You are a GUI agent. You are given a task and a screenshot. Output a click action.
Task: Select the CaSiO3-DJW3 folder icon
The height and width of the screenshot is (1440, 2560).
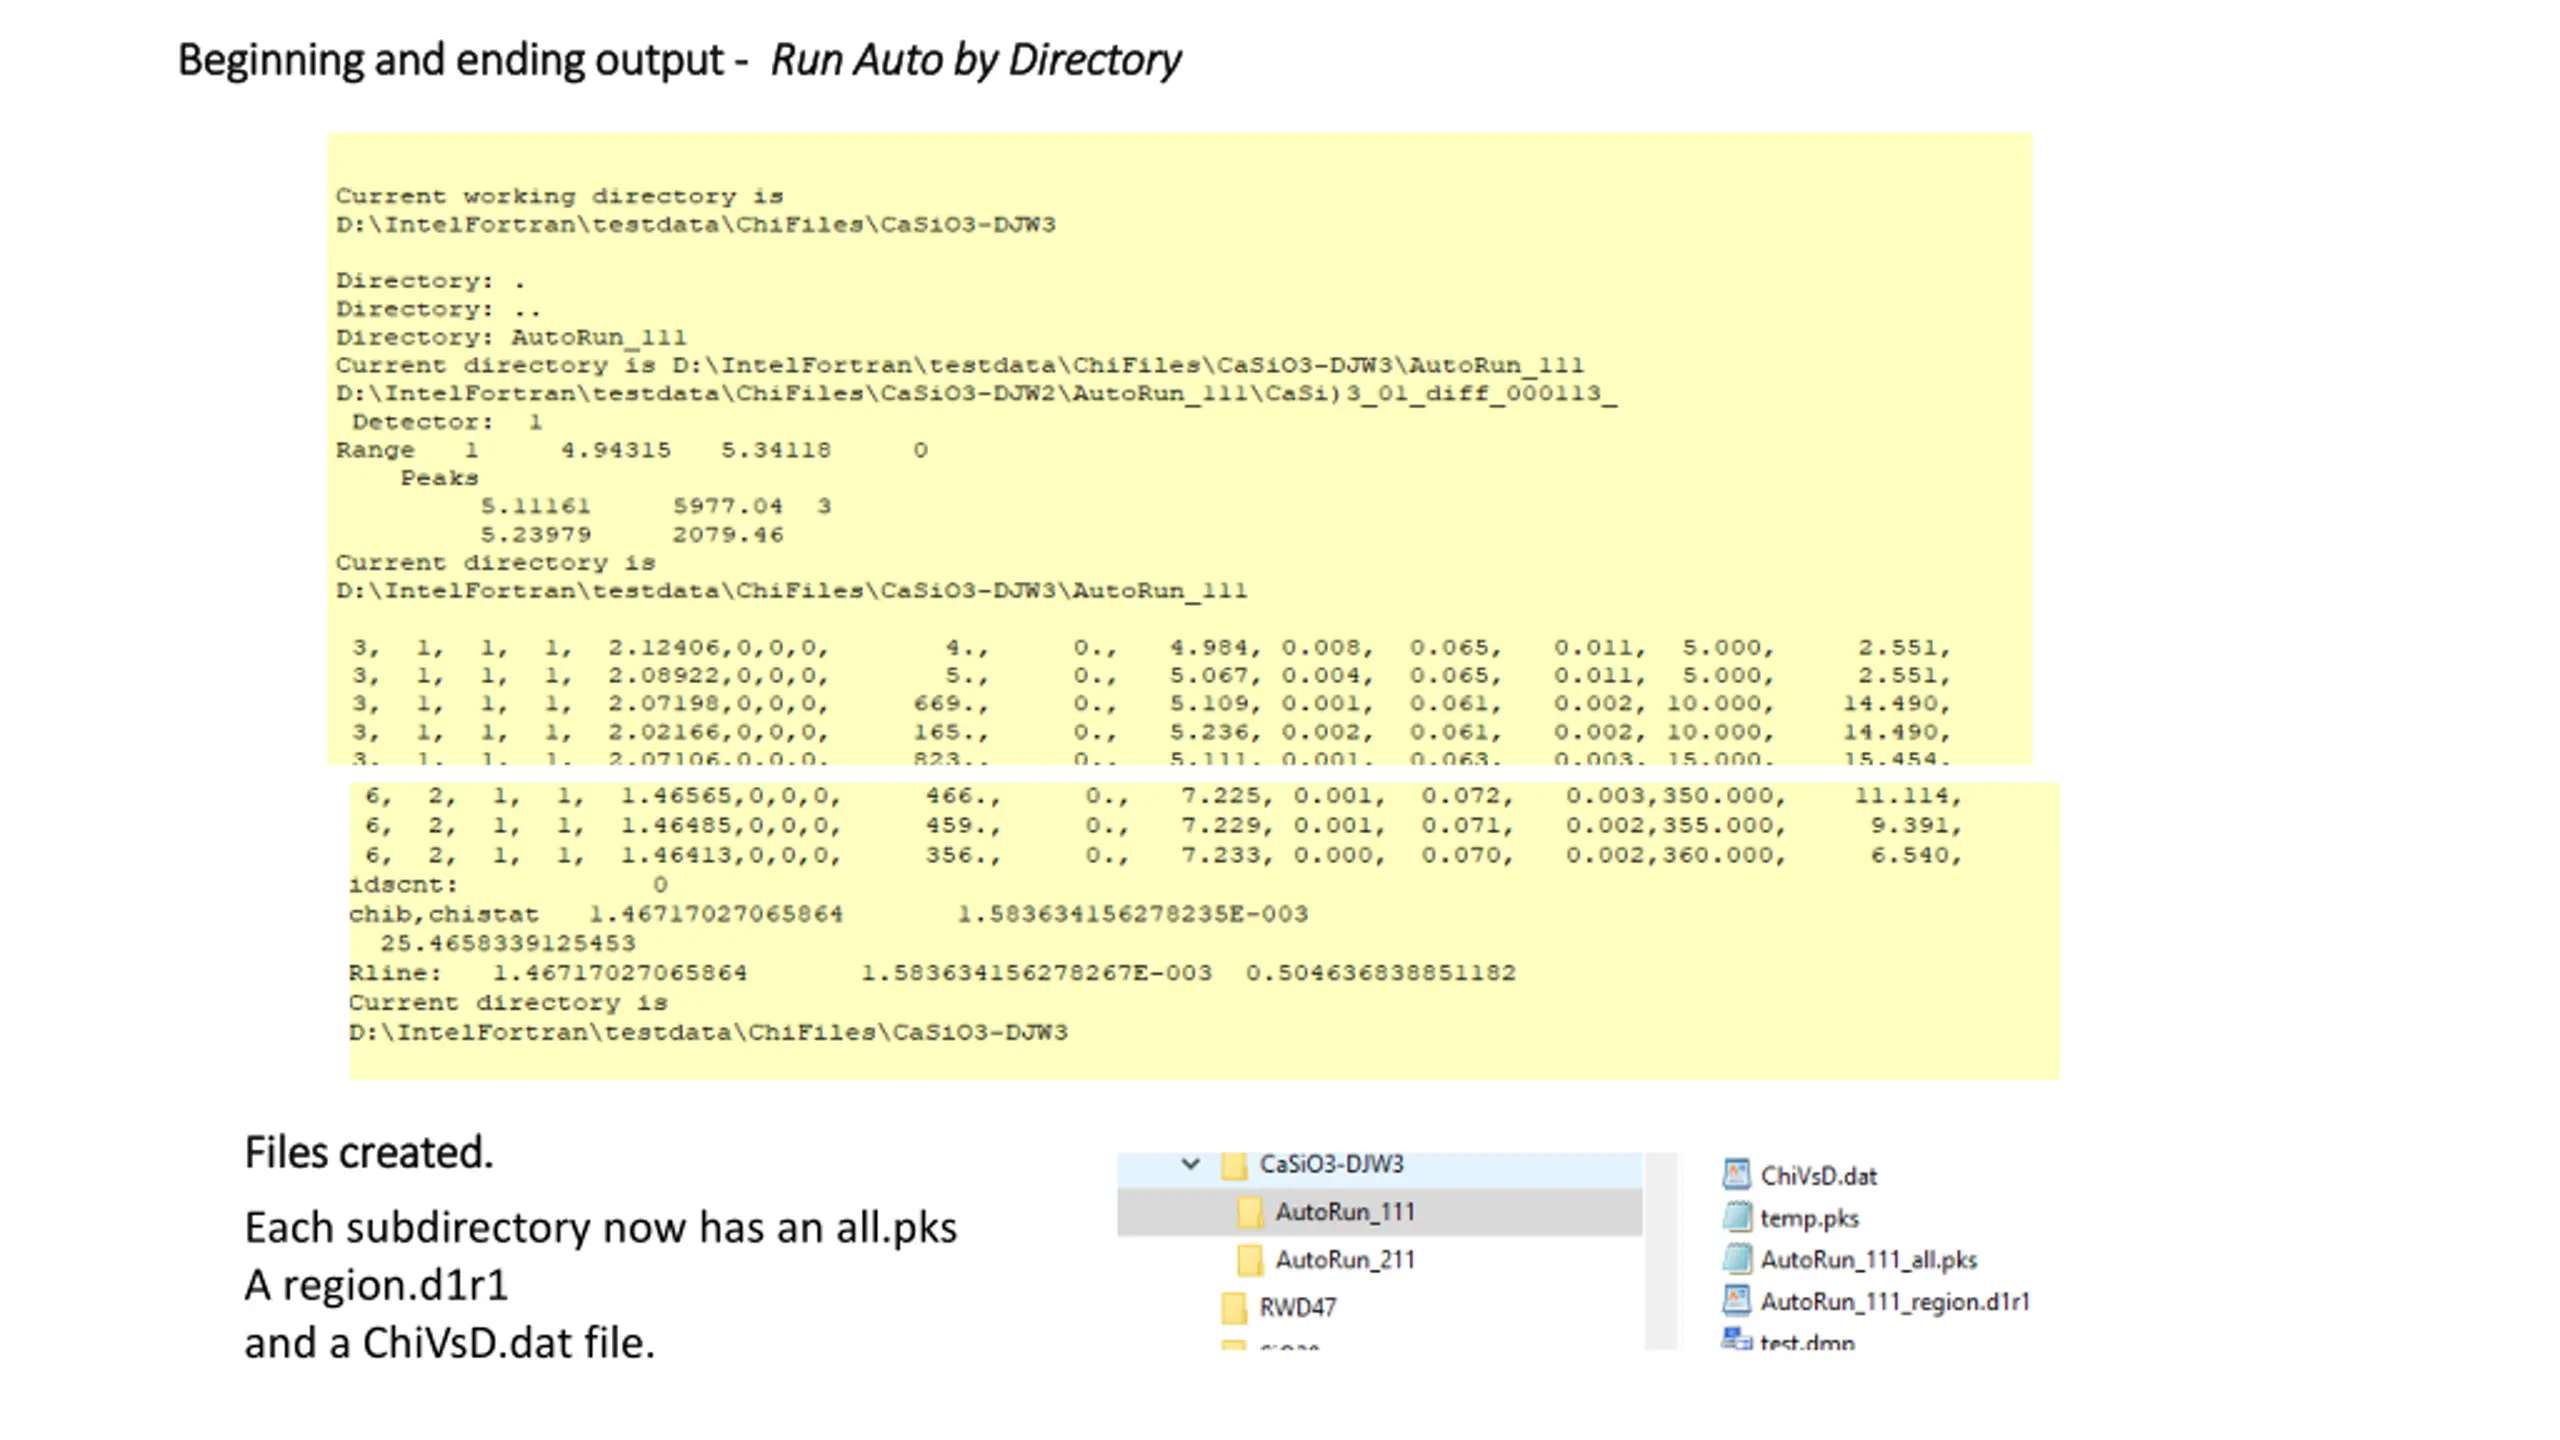tap(1234, 1165)
